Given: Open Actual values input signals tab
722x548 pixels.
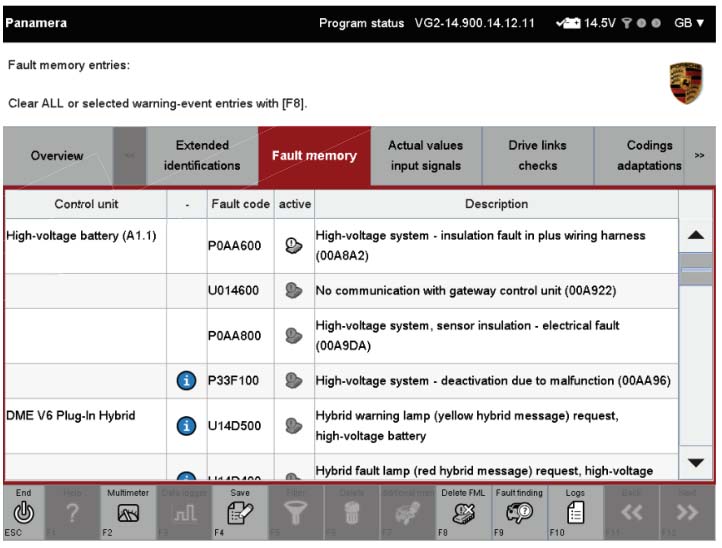Looking at the screenshot, I should tap(426, 155).
